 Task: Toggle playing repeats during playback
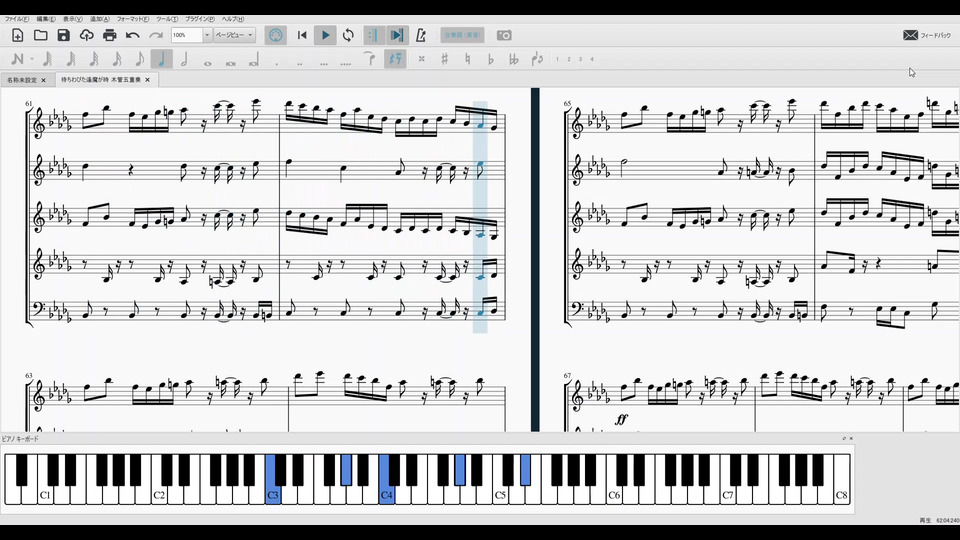click(x=373, y=36)
